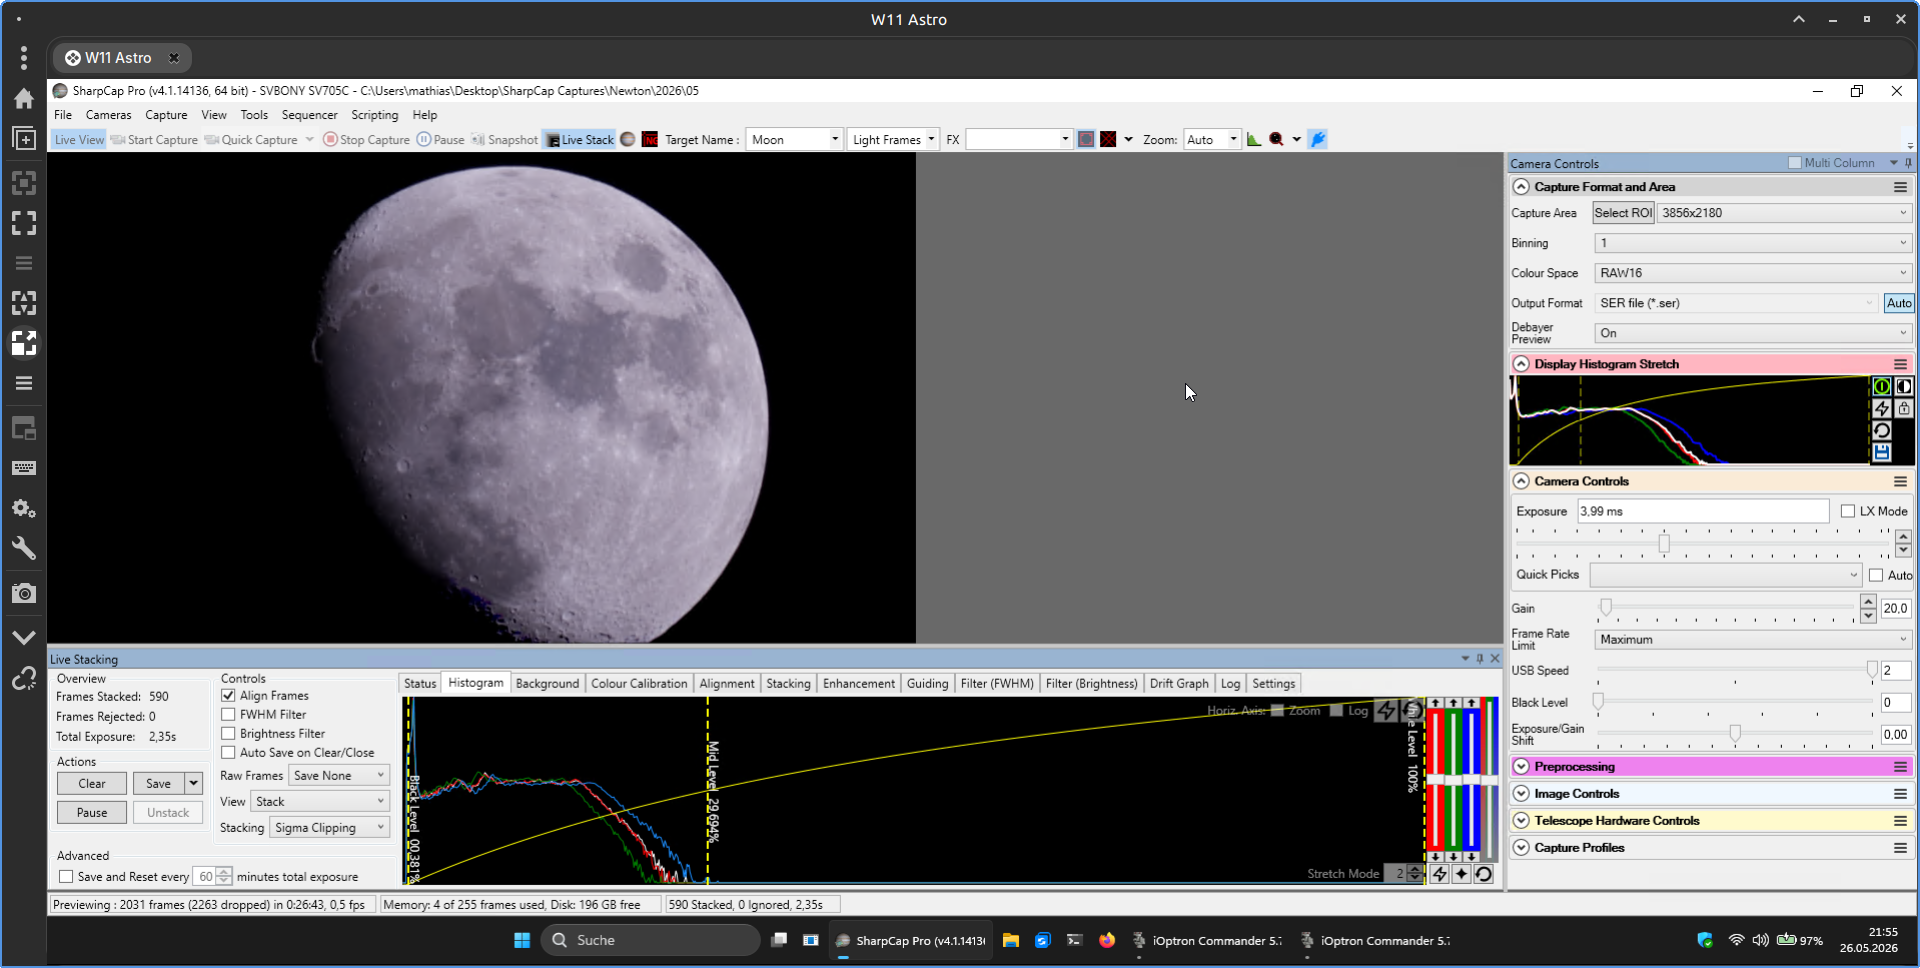Click the USB Speed slider handle
This screenshot has width=1920, height=968.
1872,671
